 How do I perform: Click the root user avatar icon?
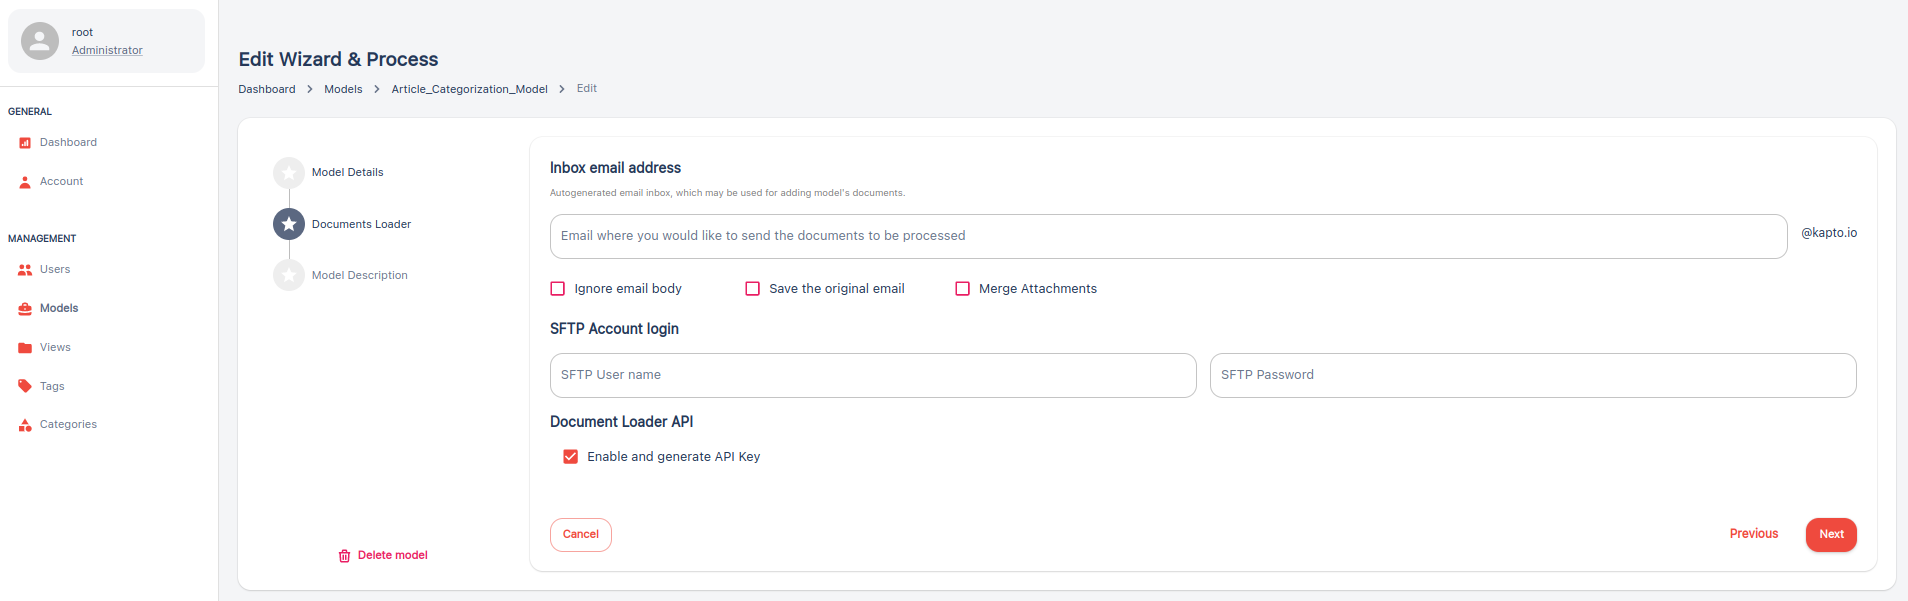point(40,41)
